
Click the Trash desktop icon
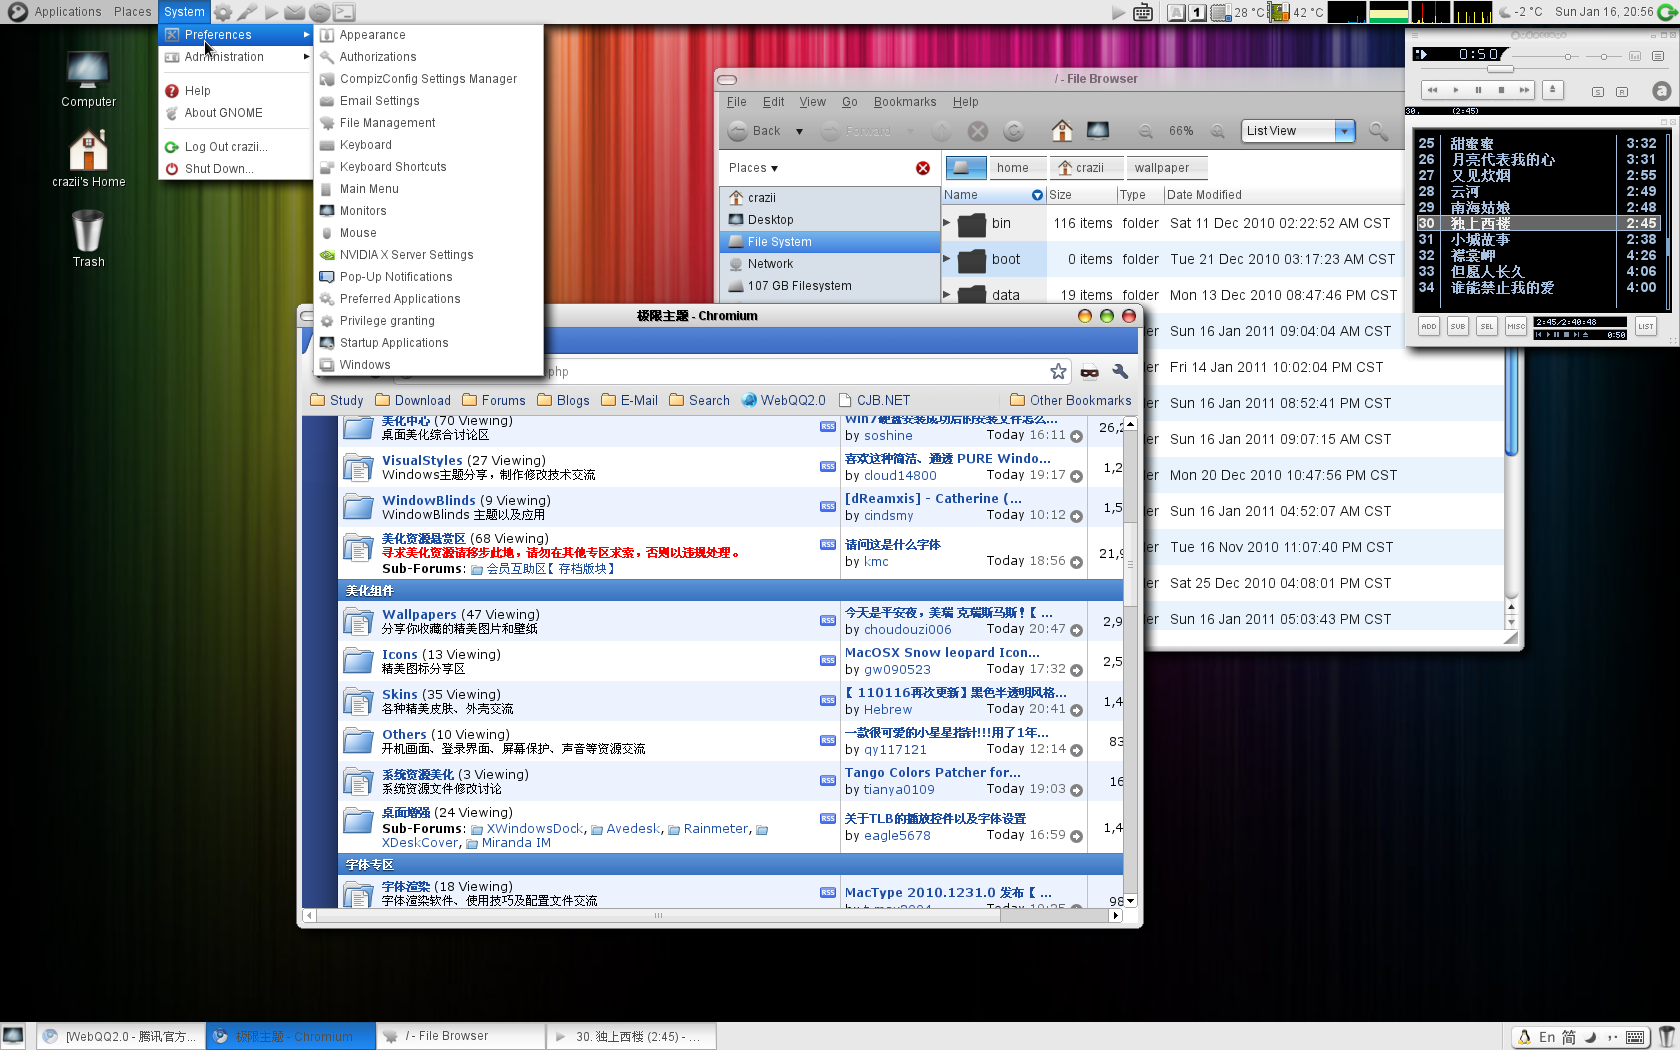click(x=88, y=239)
